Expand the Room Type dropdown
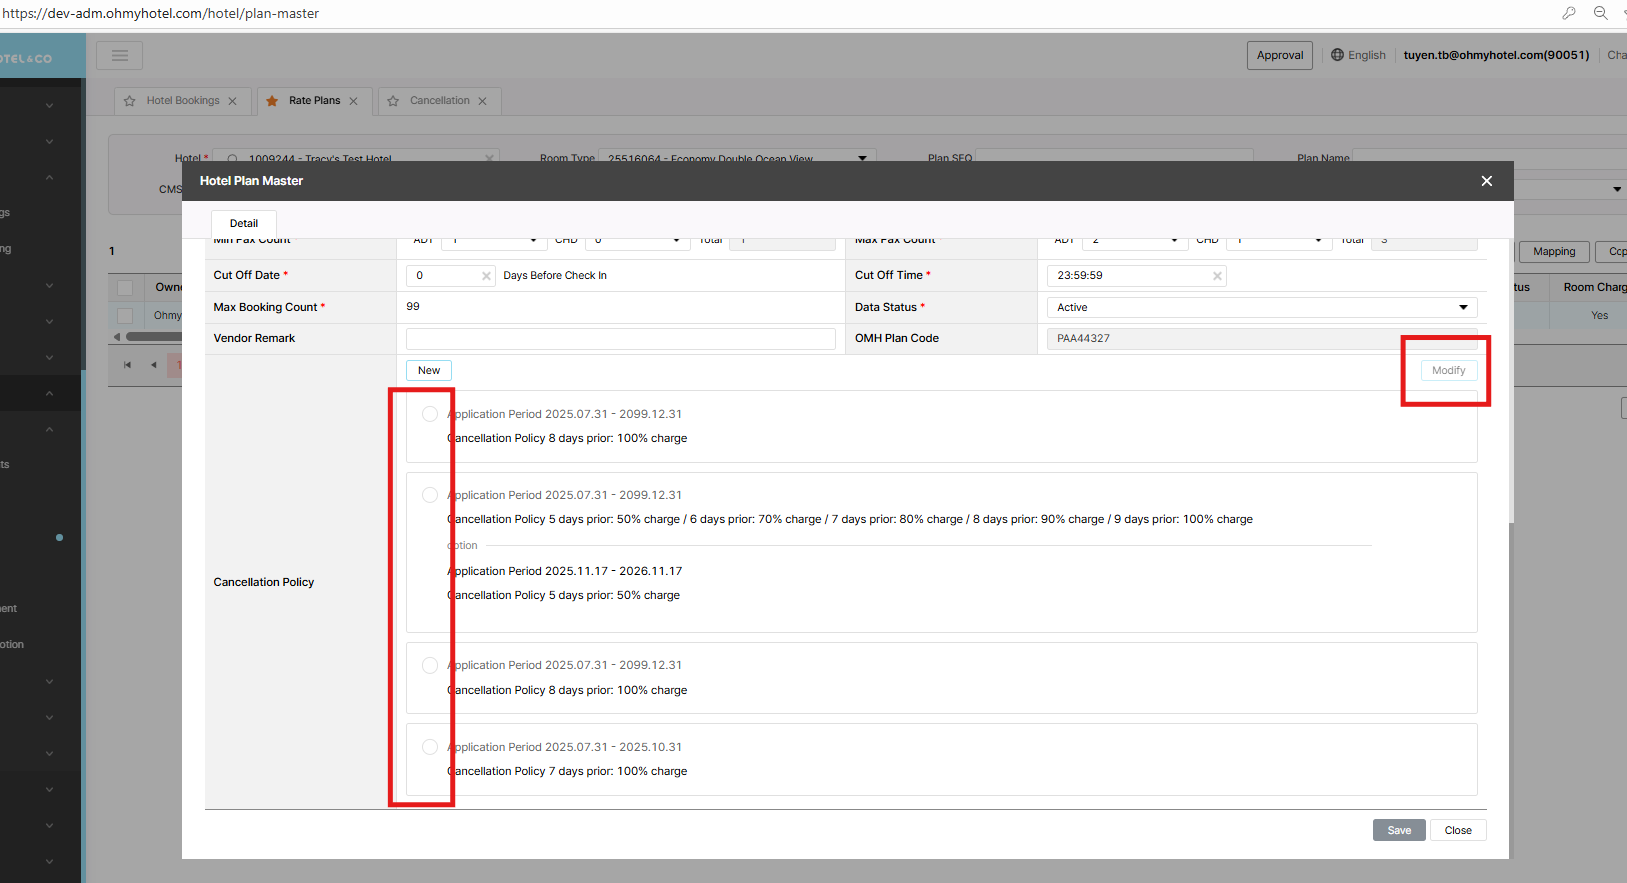The width and height of the screenshot is (1627, 883). coord(862,158)
